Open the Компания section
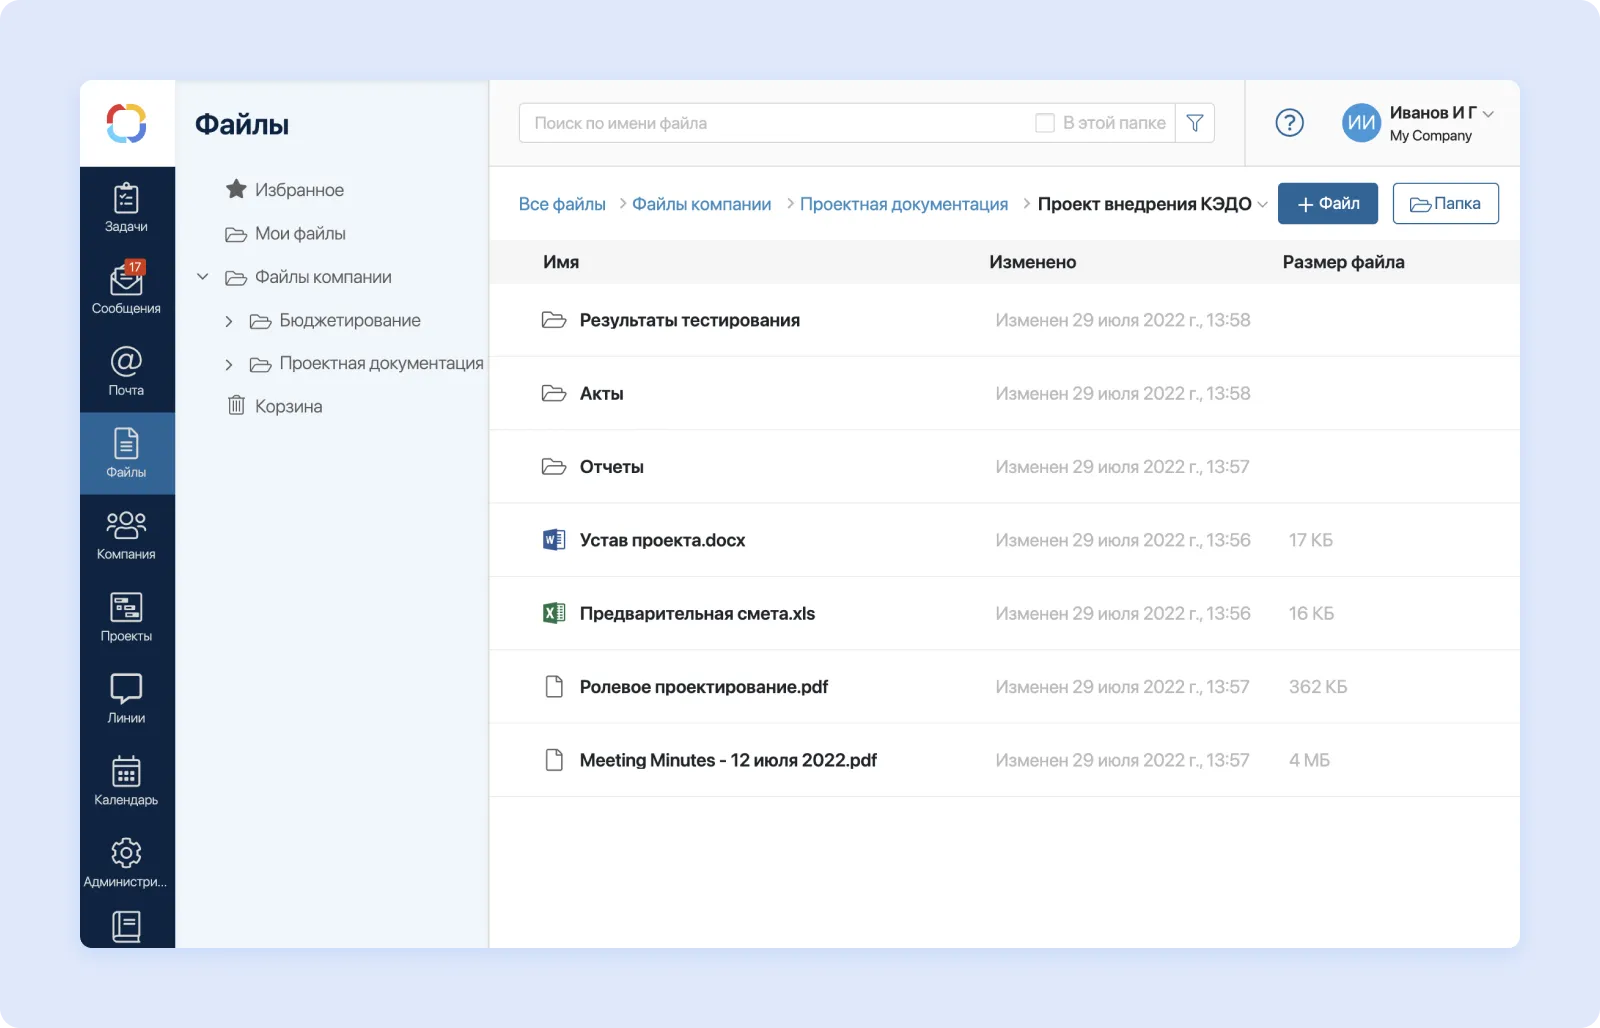 click(x=126, y=533)
